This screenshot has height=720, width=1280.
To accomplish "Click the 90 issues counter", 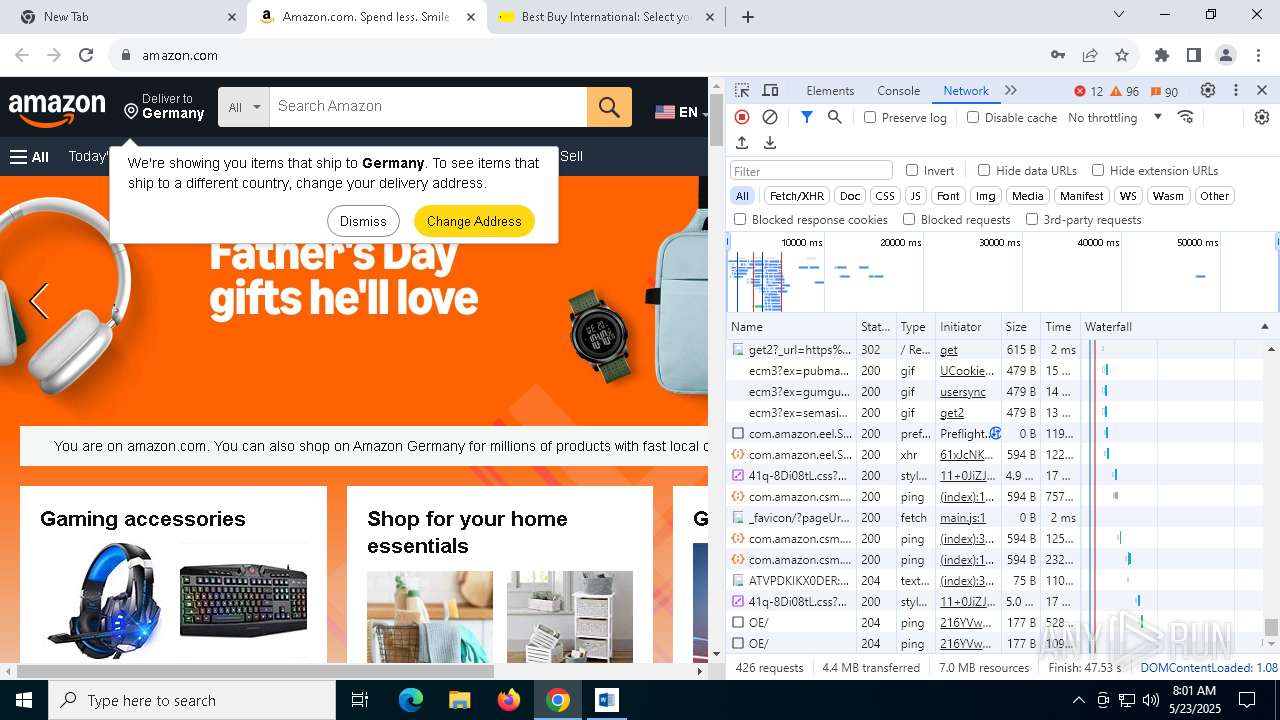I will [x=1164, y=91].
